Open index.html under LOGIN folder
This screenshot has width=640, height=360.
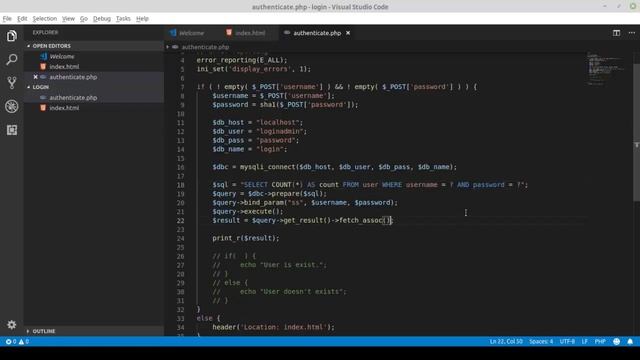64,108
